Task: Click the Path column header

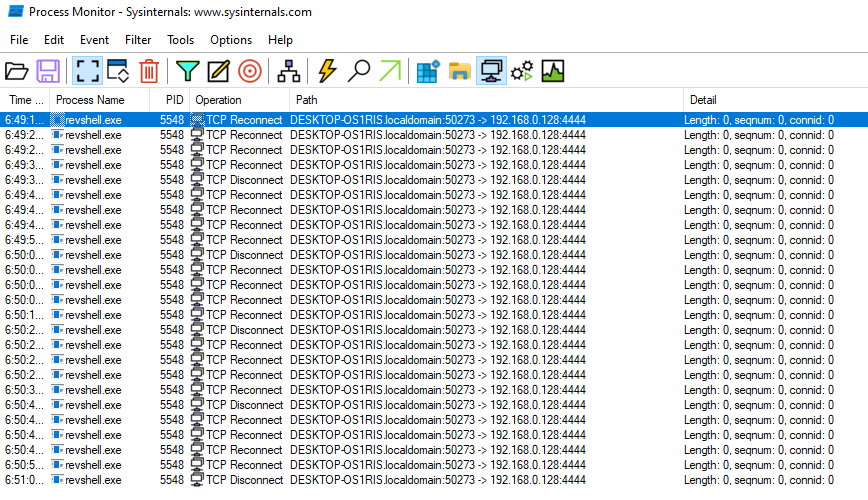Action: (487, 100)
